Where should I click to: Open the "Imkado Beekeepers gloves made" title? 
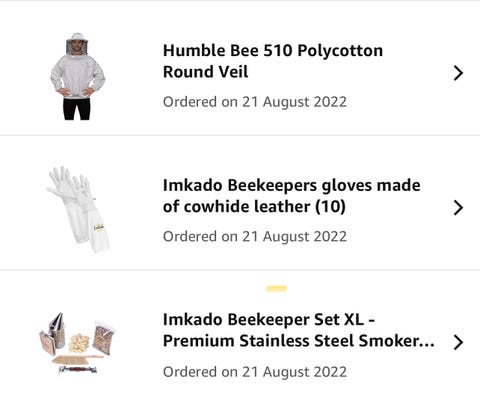pyautogui.click(x=292, y=185)
